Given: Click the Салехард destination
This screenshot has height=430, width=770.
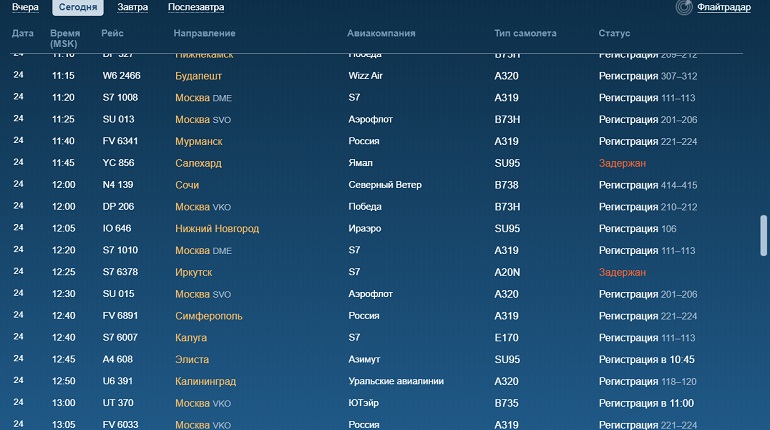Looking at the screenshot, I should pyautogui.click(x=198, y=163).
